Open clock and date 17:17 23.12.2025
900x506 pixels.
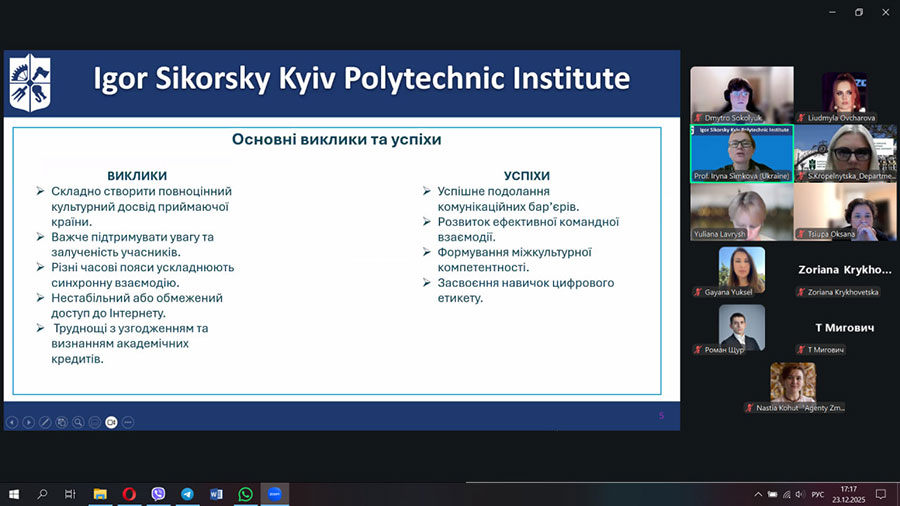[x=848, y=495]
